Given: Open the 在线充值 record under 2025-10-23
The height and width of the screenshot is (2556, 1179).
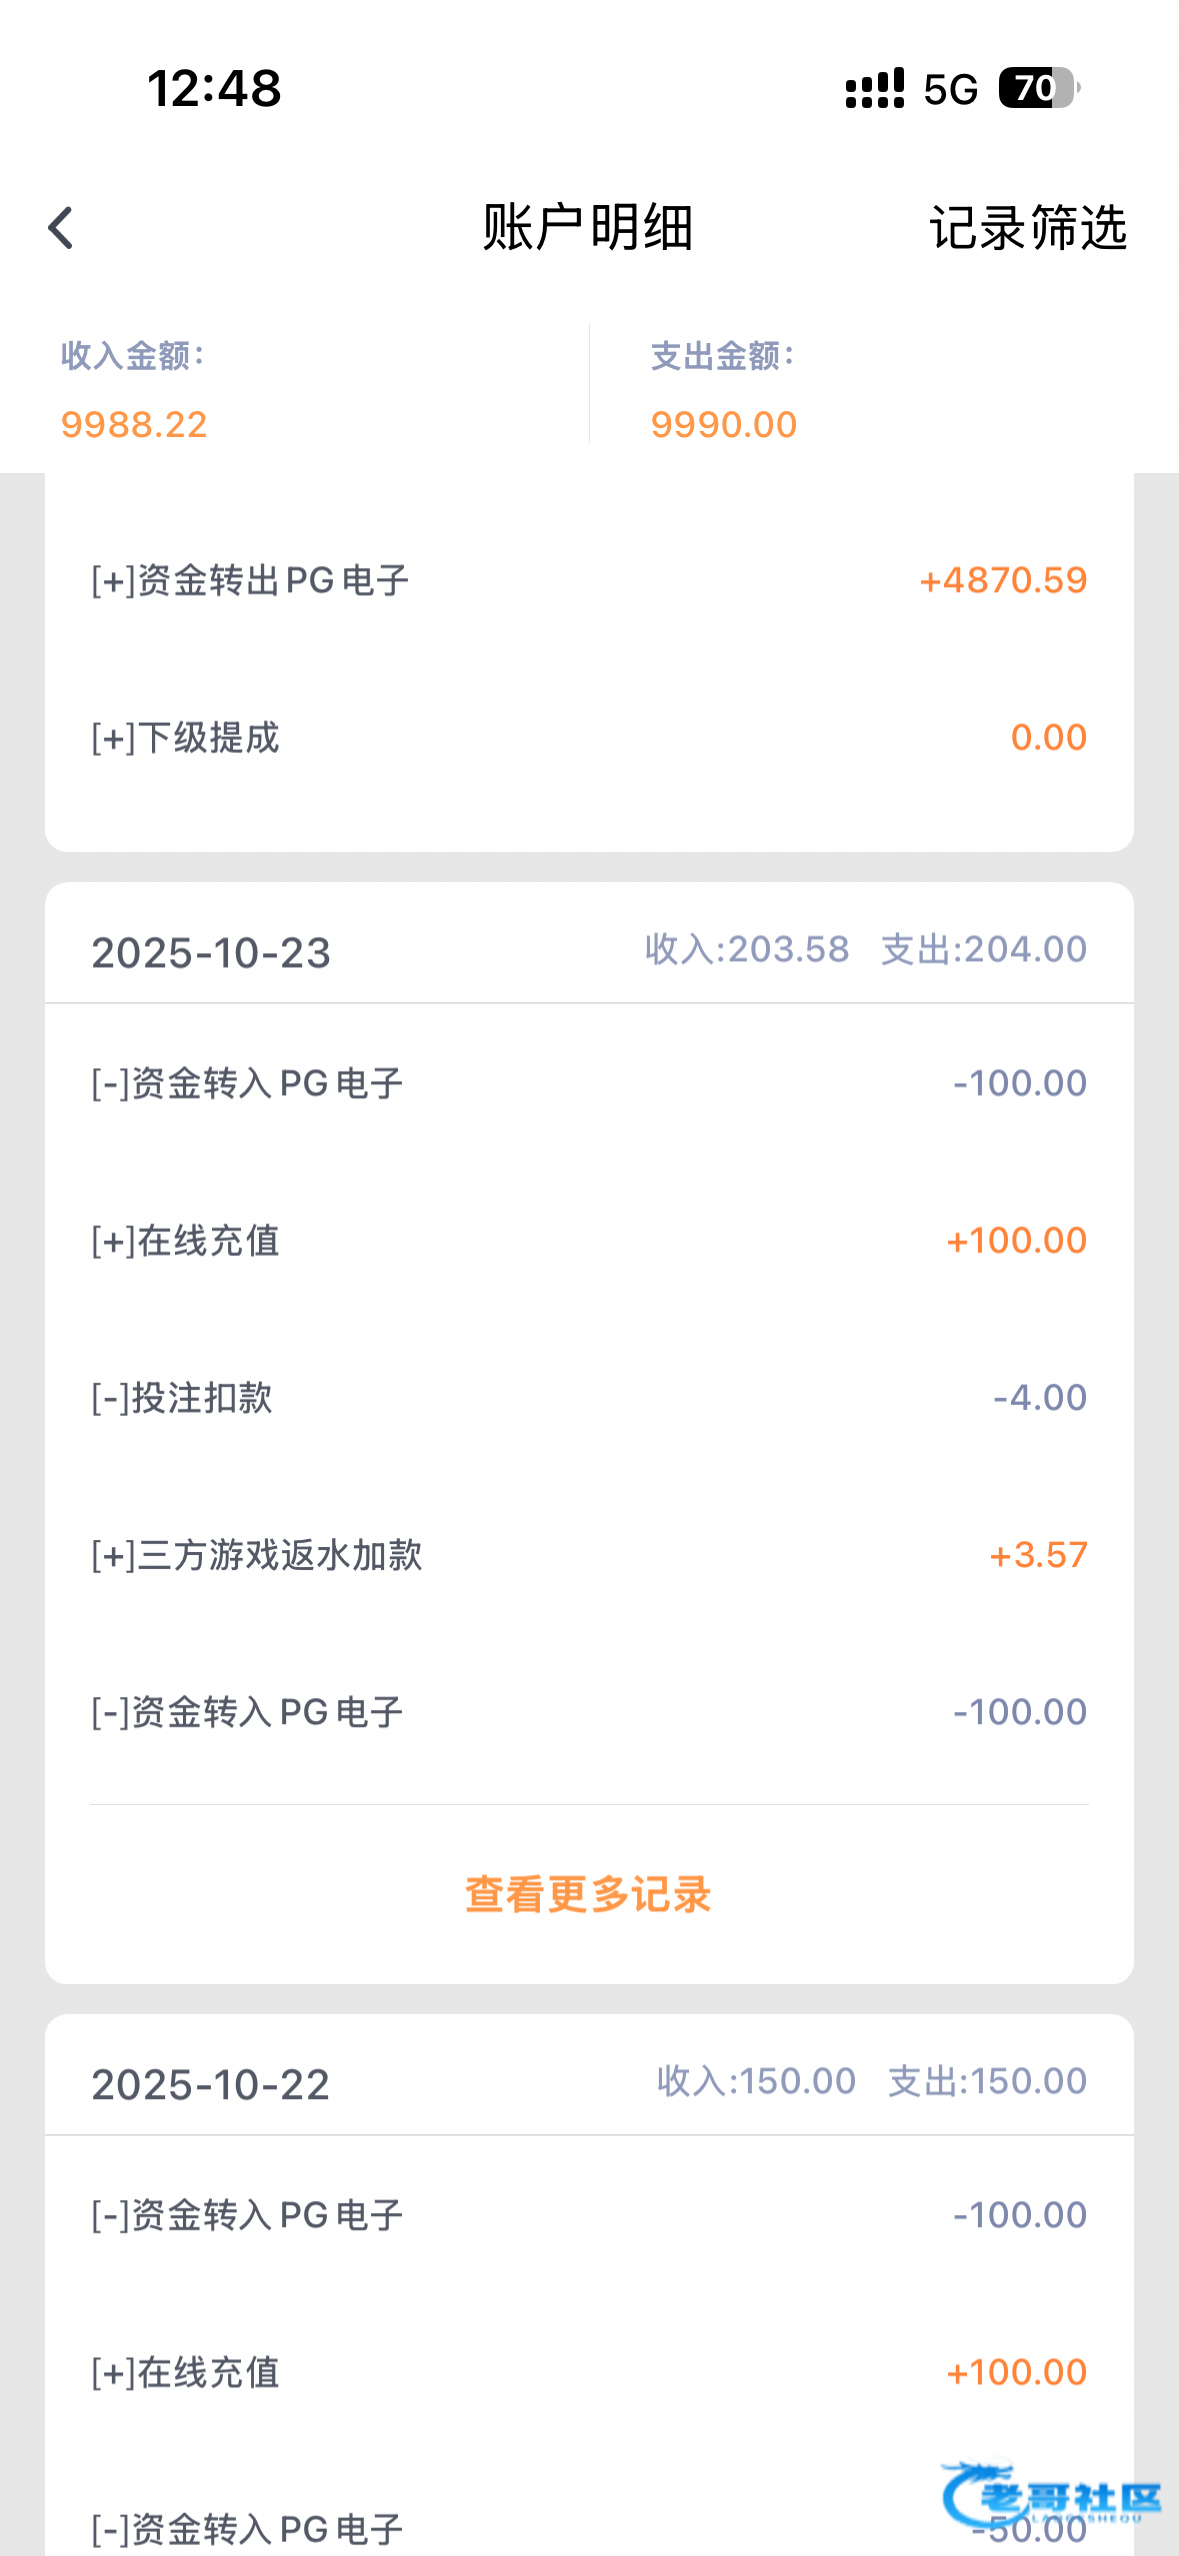Looking at the screenshot, I should pos(588,1240).
